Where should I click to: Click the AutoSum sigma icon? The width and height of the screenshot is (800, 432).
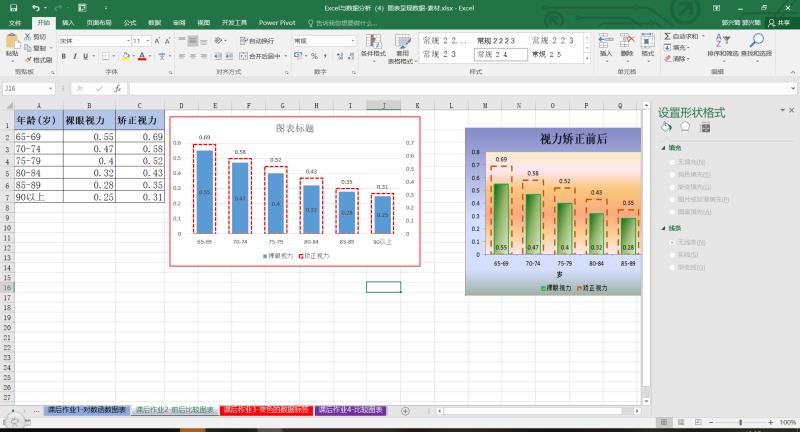coord(667,36)
